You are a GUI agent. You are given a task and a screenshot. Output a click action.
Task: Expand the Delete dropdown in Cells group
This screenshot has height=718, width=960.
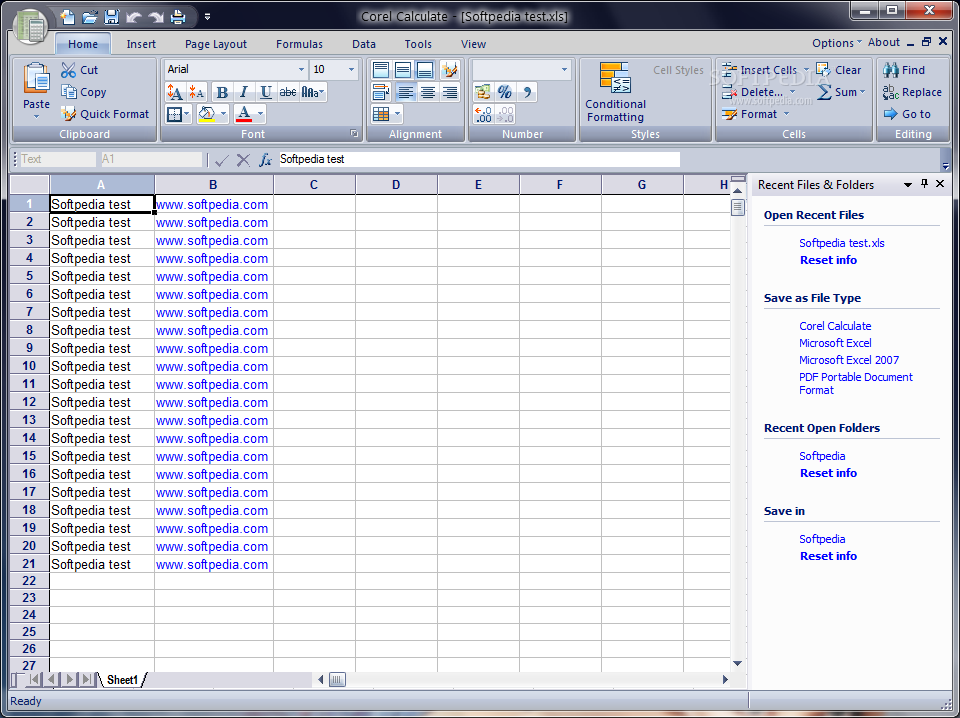[793, 92]
